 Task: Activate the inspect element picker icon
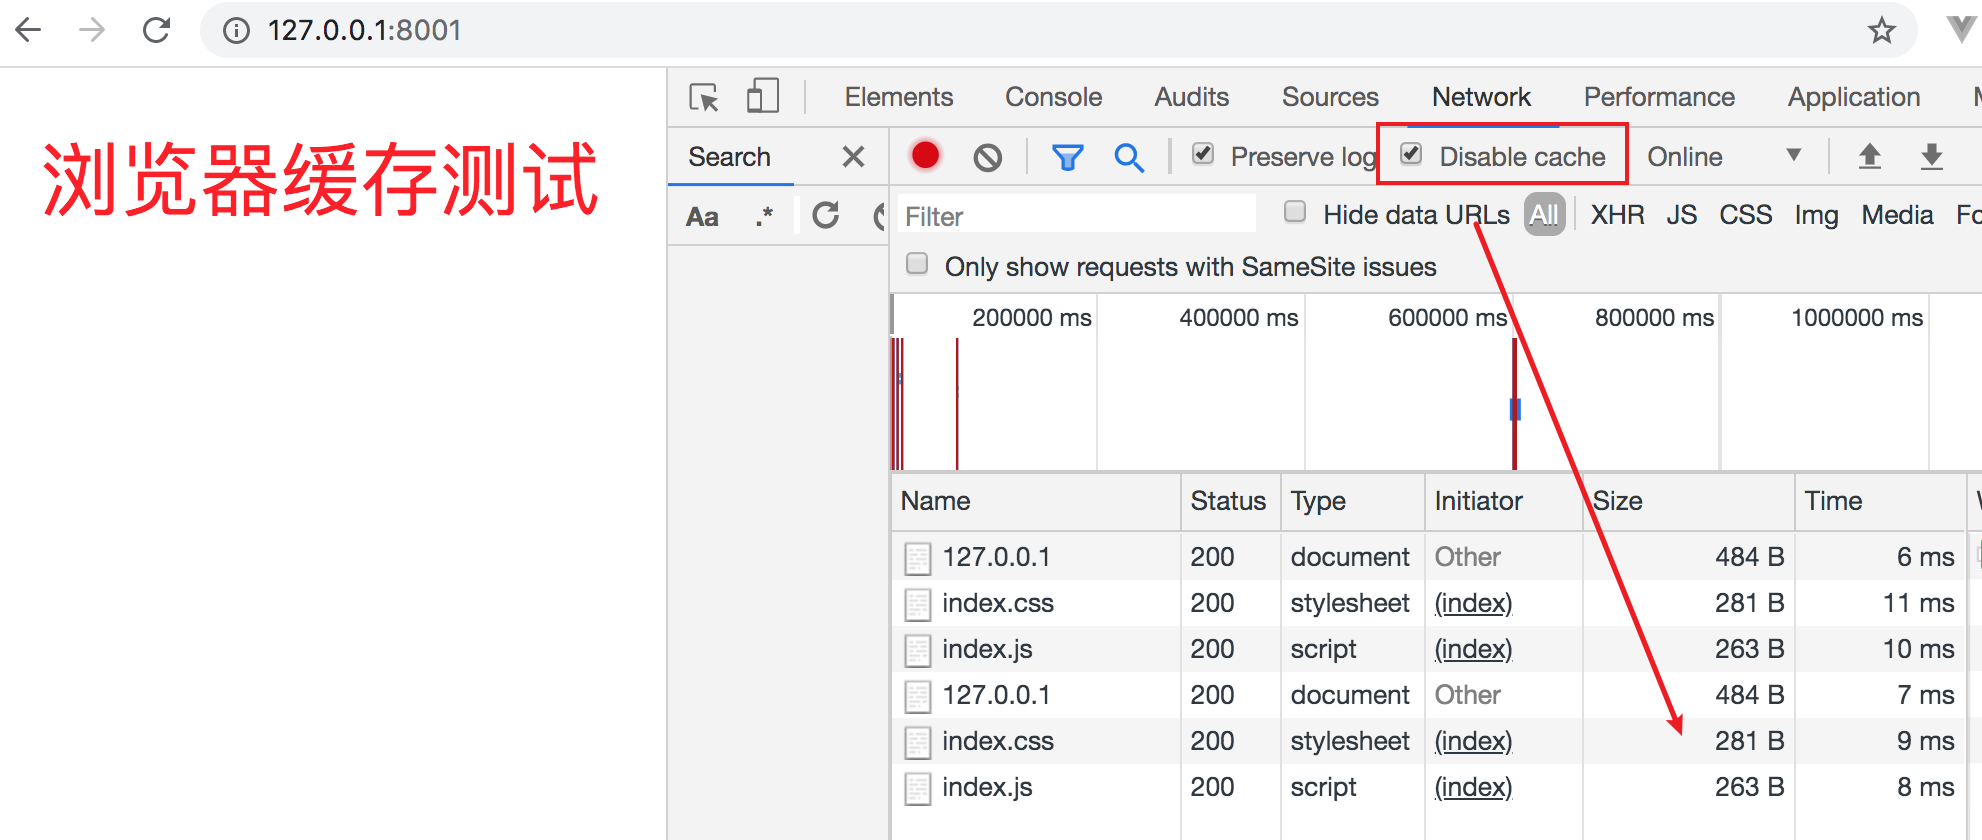tap(704, 97)
